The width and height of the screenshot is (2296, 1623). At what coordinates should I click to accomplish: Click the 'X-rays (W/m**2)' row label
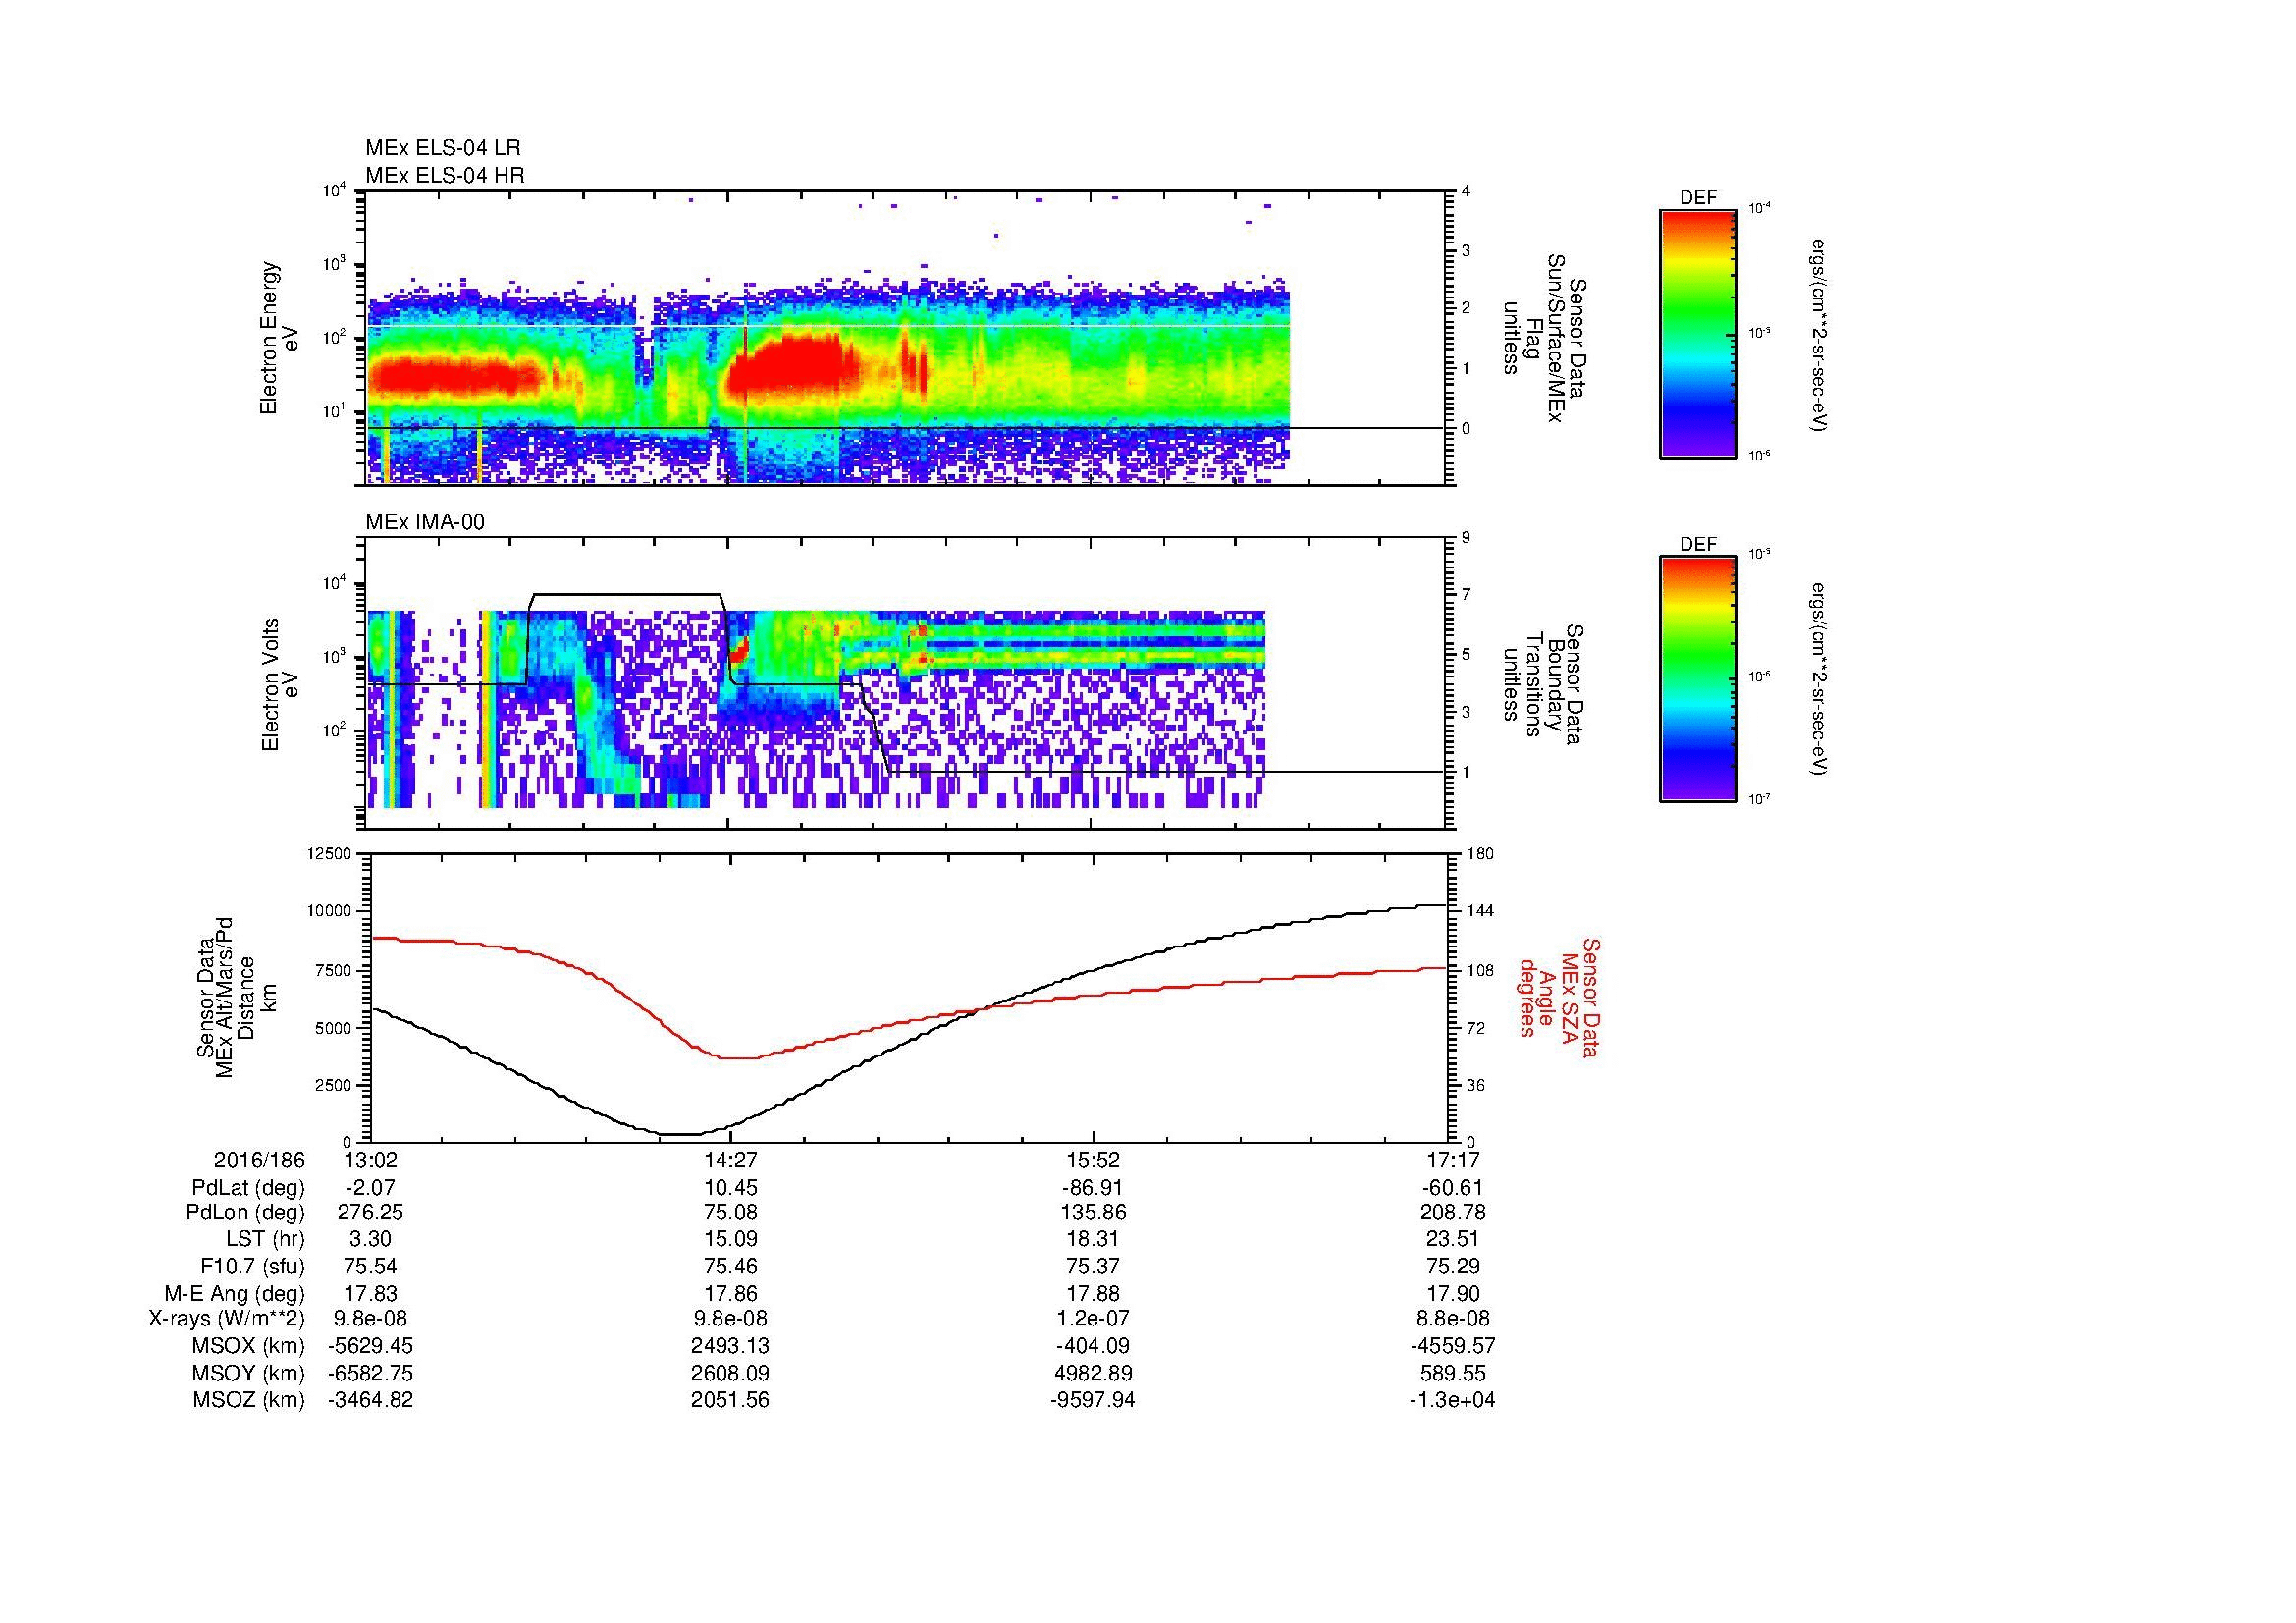pyautogui.click(x=227, y=1319)
